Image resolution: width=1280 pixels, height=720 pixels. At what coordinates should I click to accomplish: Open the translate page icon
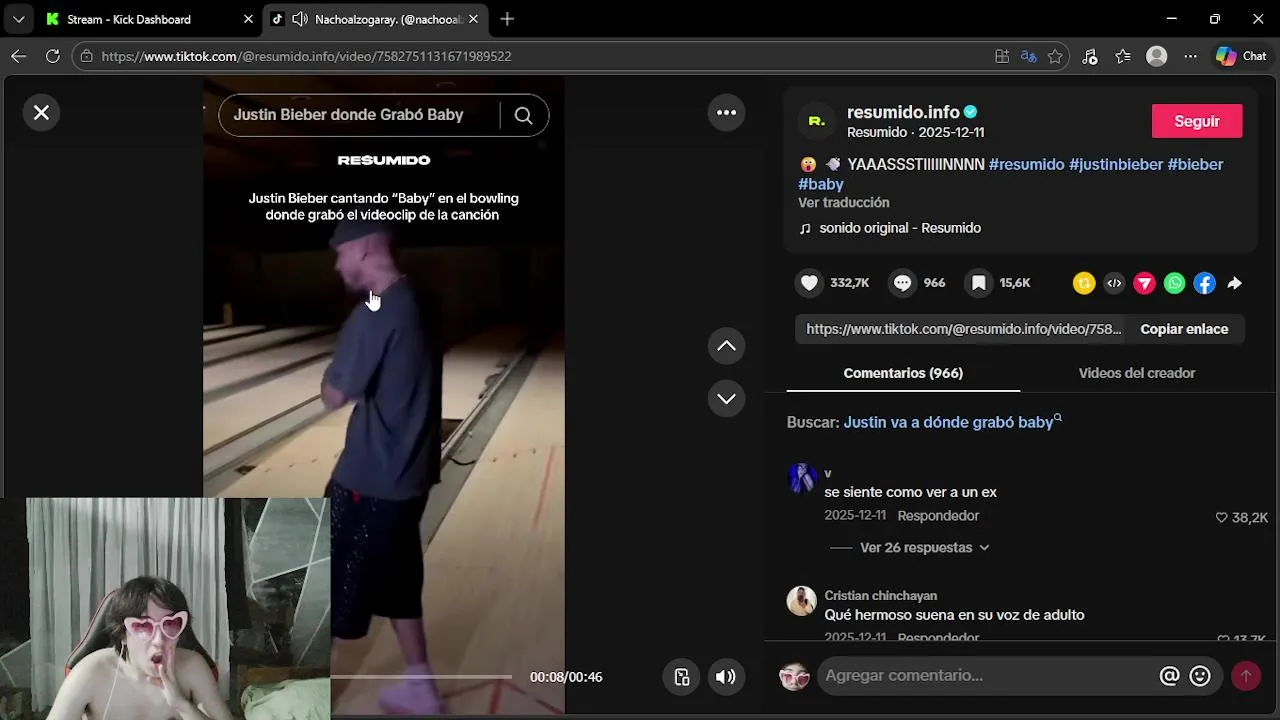[x=1028, y=57]
